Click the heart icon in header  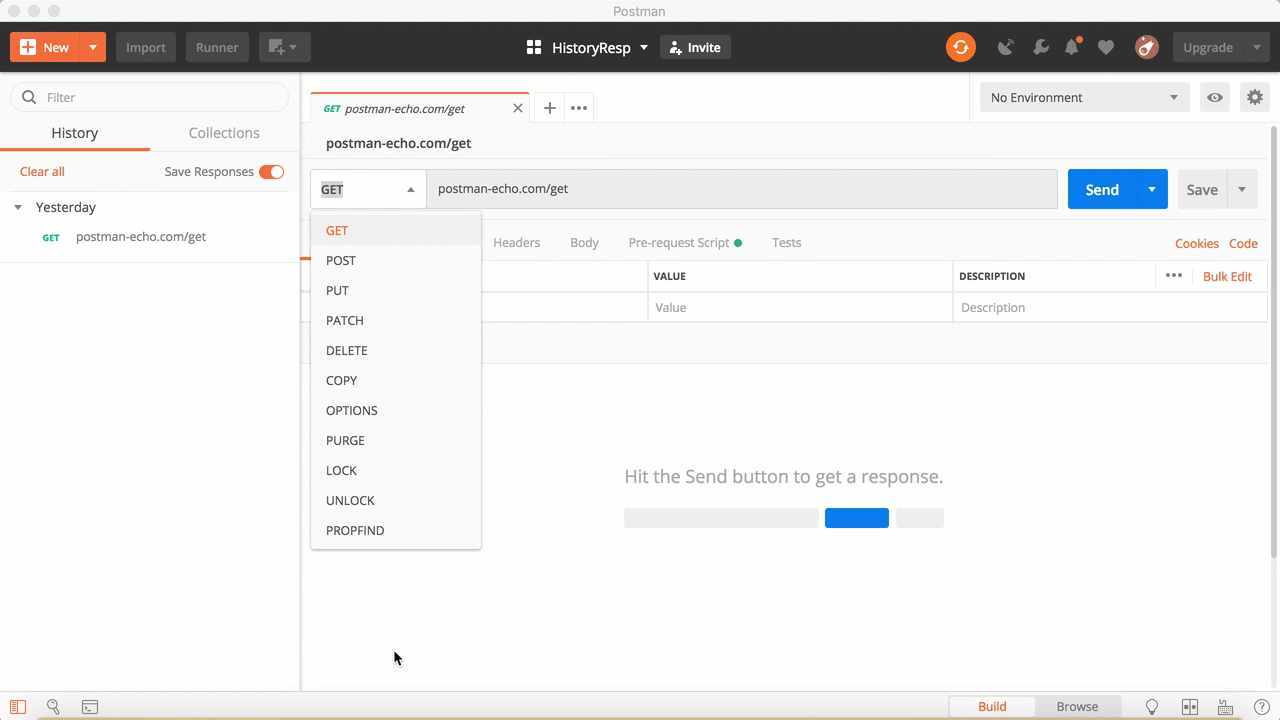click(x=1105, y=47)
